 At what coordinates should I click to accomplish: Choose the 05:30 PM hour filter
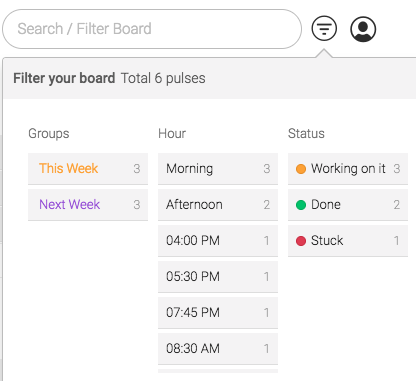[218, 277]
